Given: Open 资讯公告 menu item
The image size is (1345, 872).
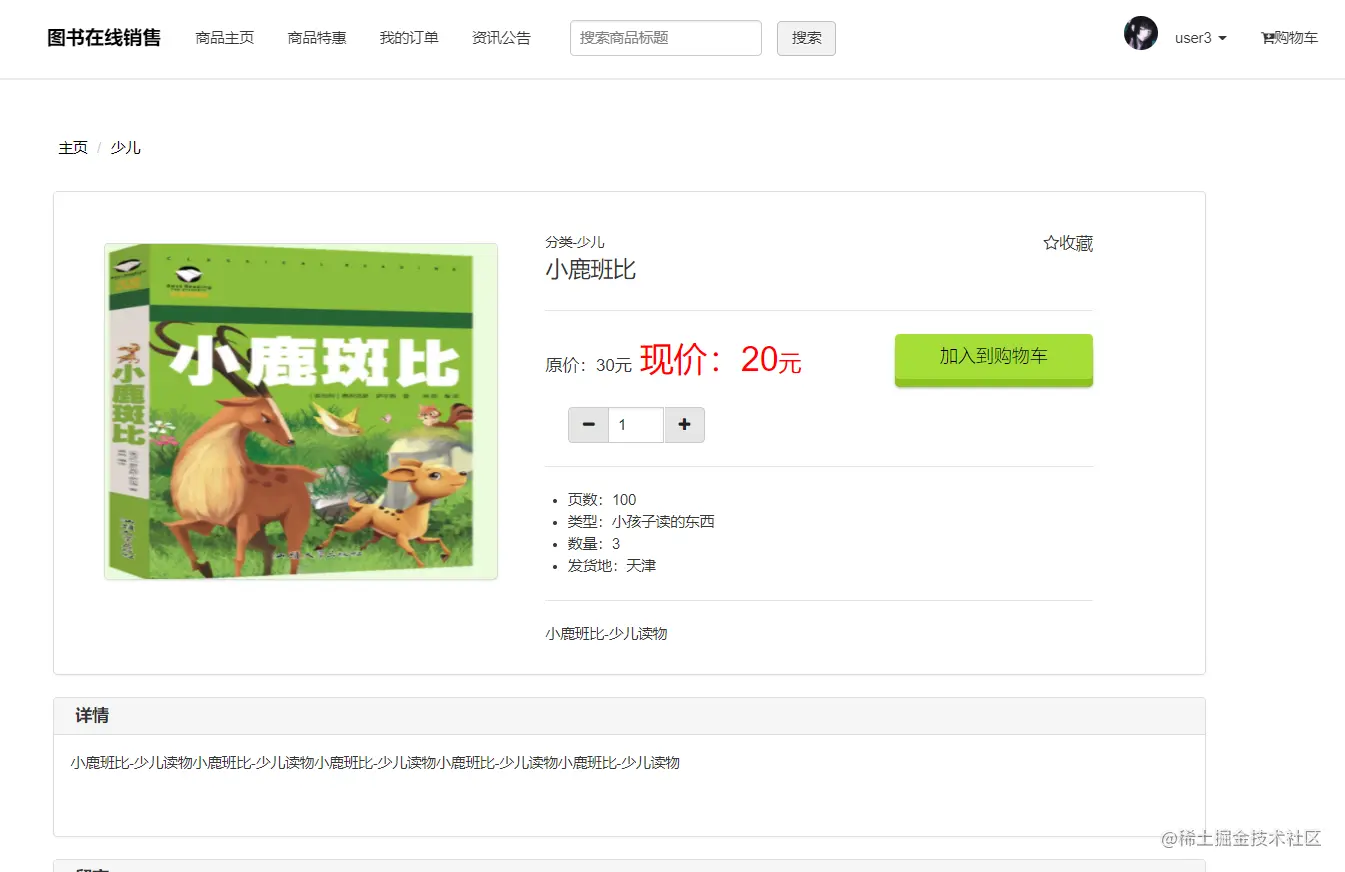Looking at the screenshot, I should 501,38.
